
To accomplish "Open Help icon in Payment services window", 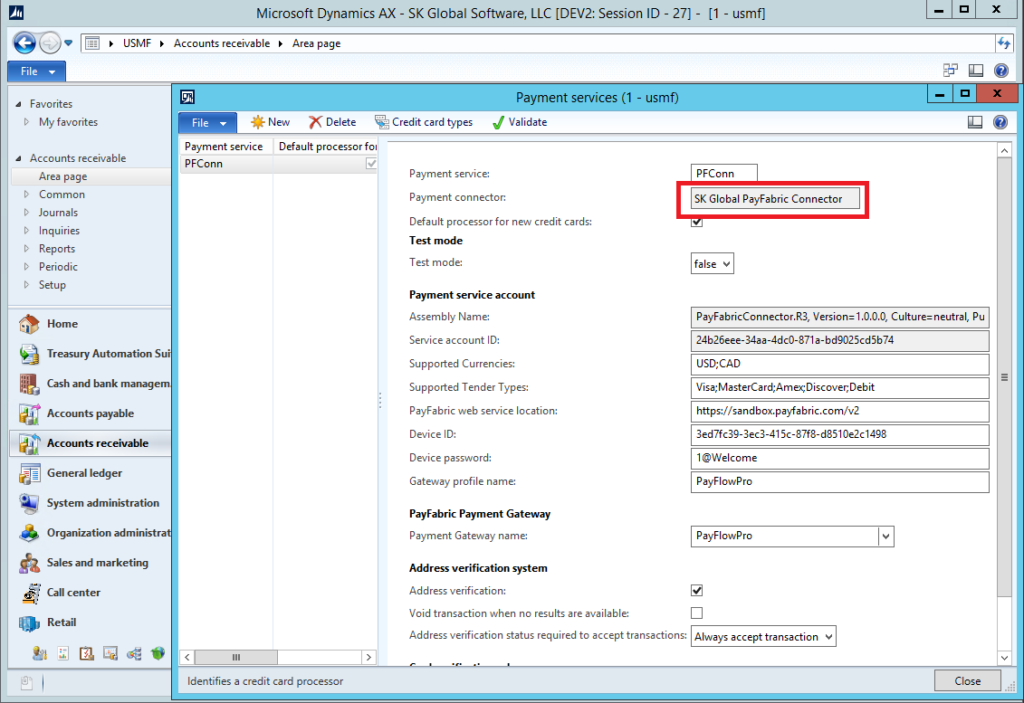I will tap(1000, 122).
